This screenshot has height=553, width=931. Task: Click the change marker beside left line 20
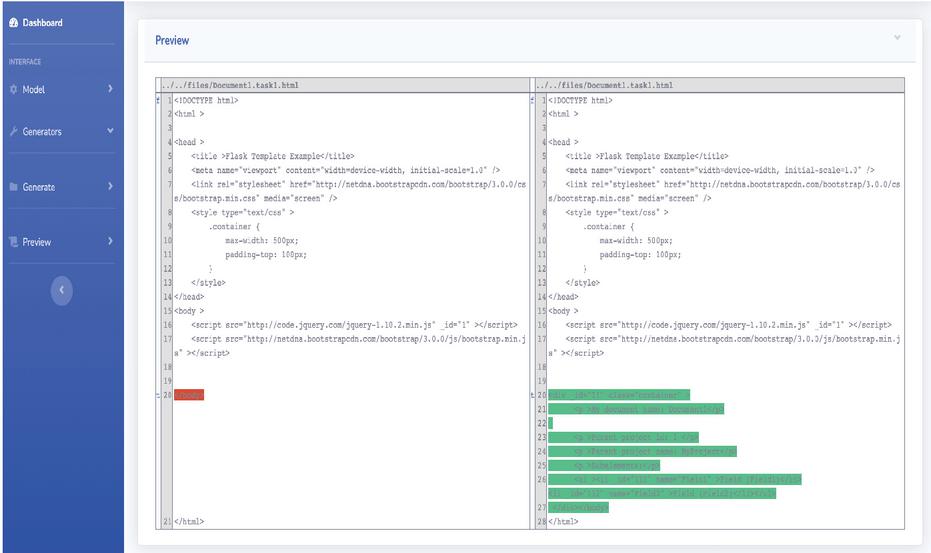click(160, 395)
